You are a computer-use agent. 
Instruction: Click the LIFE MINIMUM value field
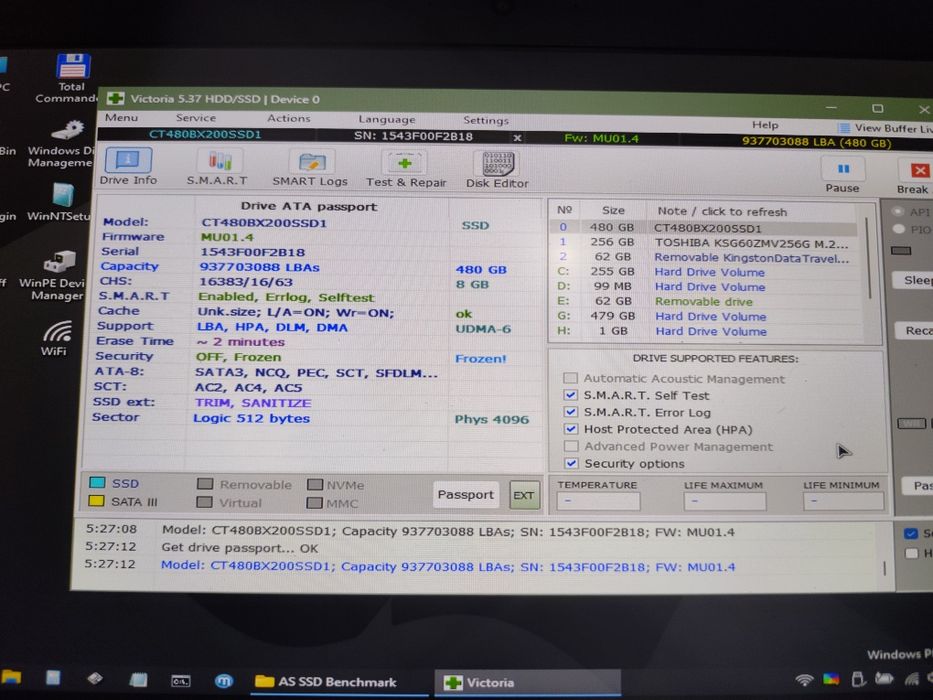(x=843, y=502)
